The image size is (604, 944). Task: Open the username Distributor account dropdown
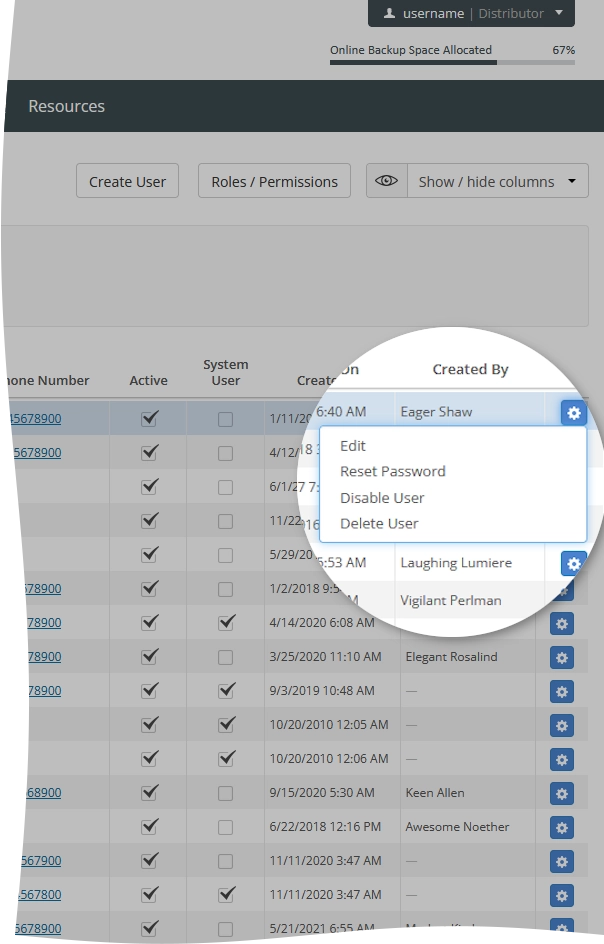point(472,13)
